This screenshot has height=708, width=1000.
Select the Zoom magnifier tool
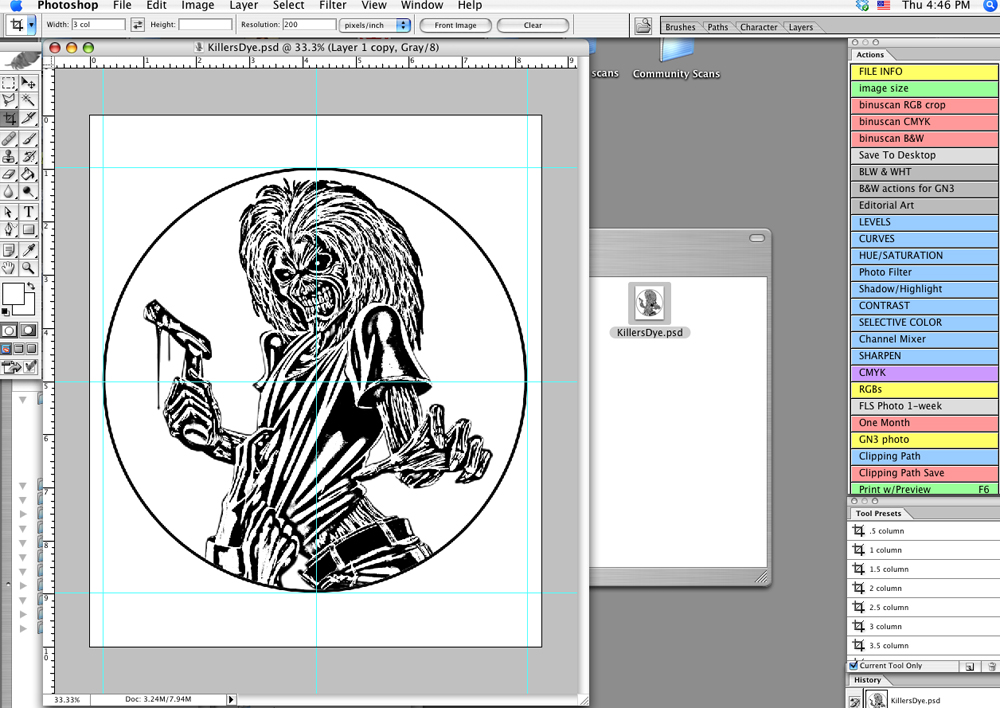click(x=29, y=268)
